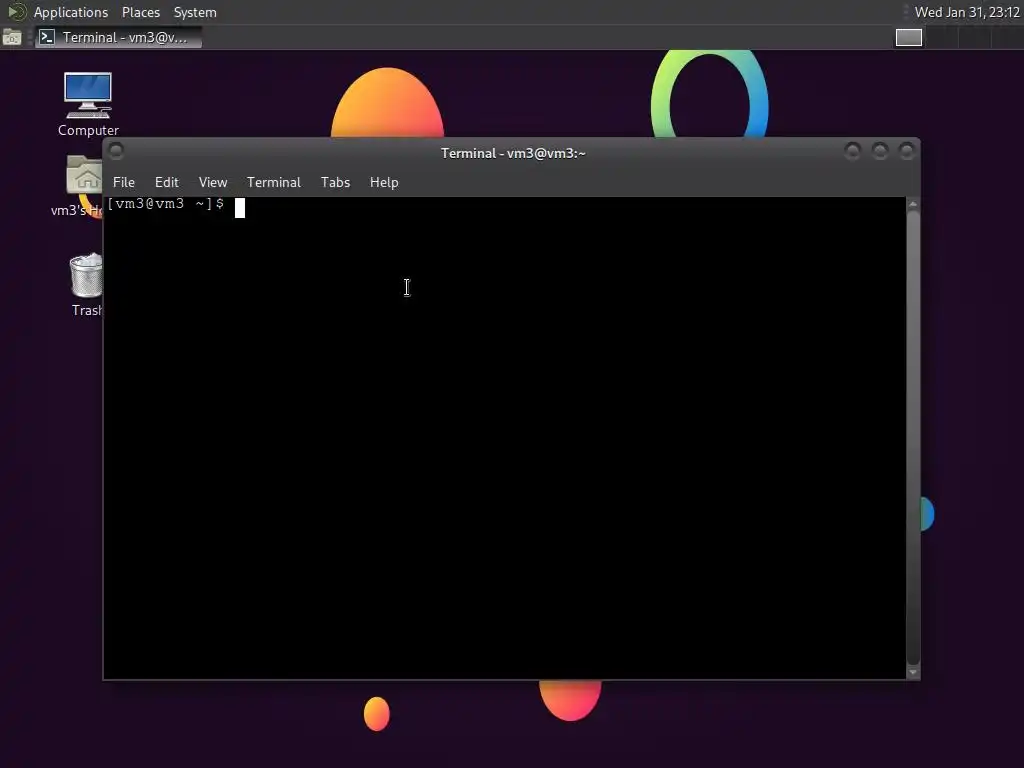The height and width of the screenshot is (768, 1024).
Task: Close the Terminal window
Action: (x=906, y=152)
